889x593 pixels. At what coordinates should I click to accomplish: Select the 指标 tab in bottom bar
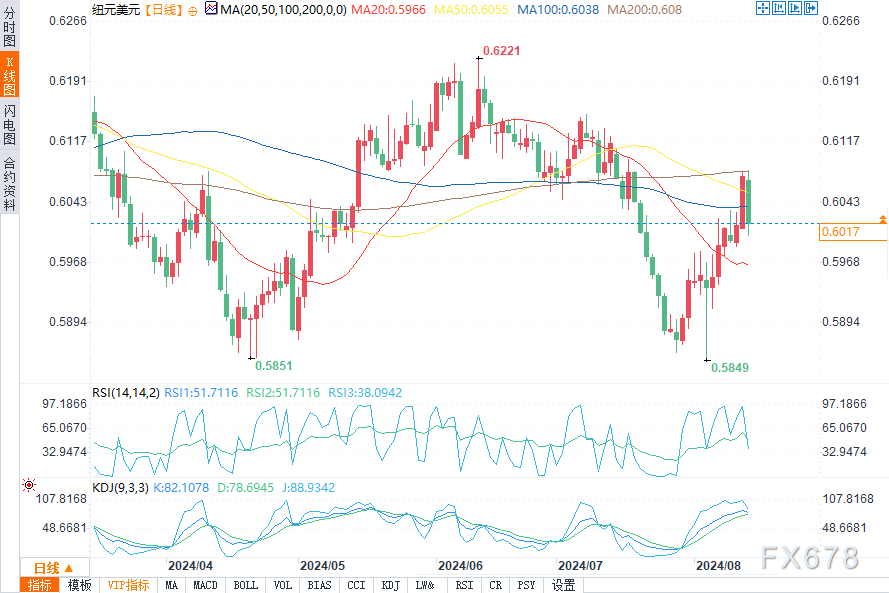click(x=40, y=585)
